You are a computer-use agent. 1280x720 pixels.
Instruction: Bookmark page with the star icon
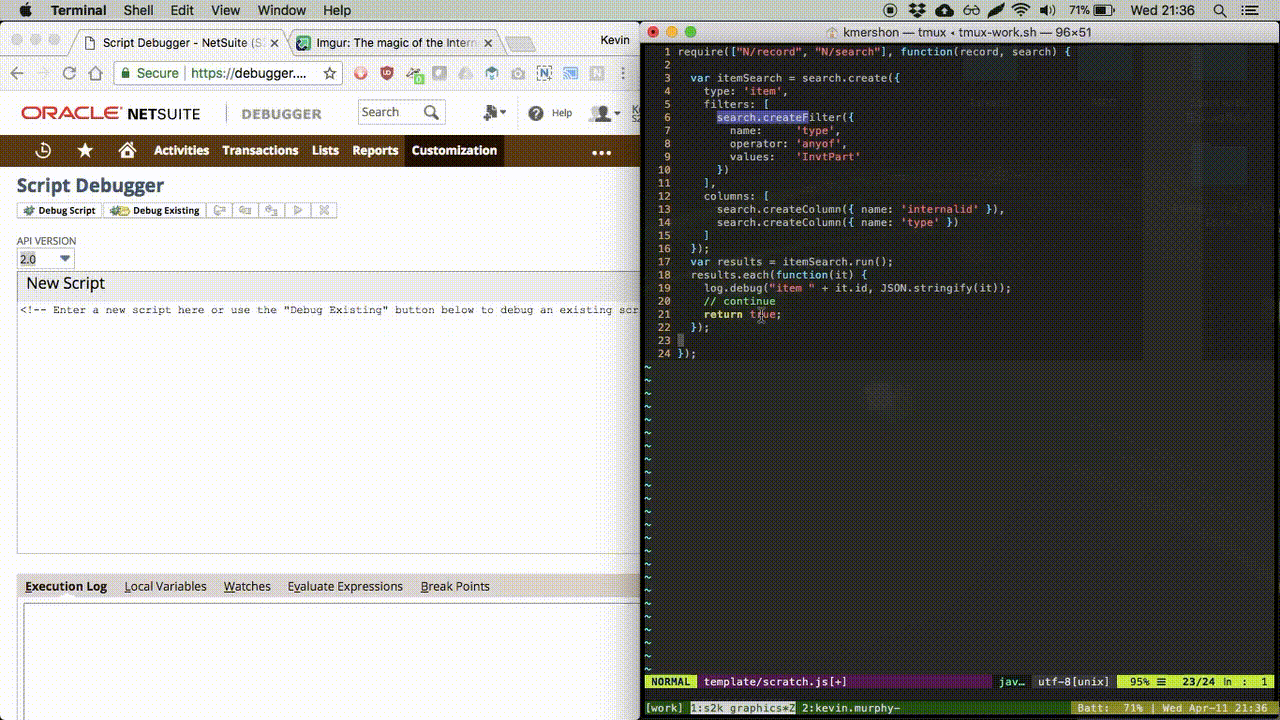329,73
